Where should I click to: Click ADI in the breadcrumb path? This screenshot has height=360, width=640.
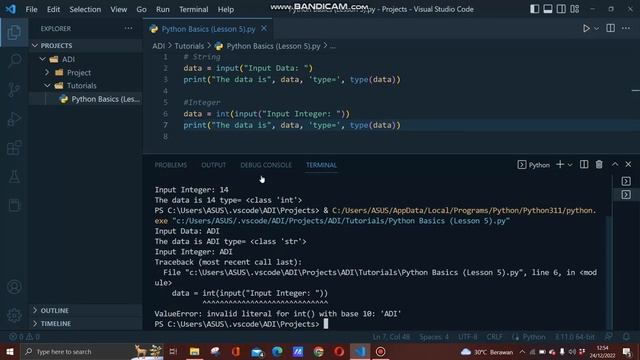tap(158, 46)
